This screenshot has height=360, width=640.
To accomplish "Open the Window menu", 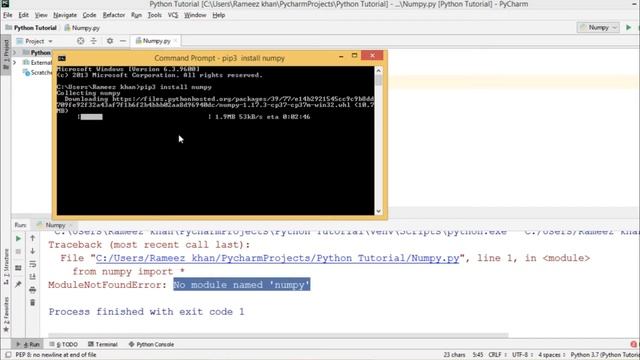I will coord(195,15).
